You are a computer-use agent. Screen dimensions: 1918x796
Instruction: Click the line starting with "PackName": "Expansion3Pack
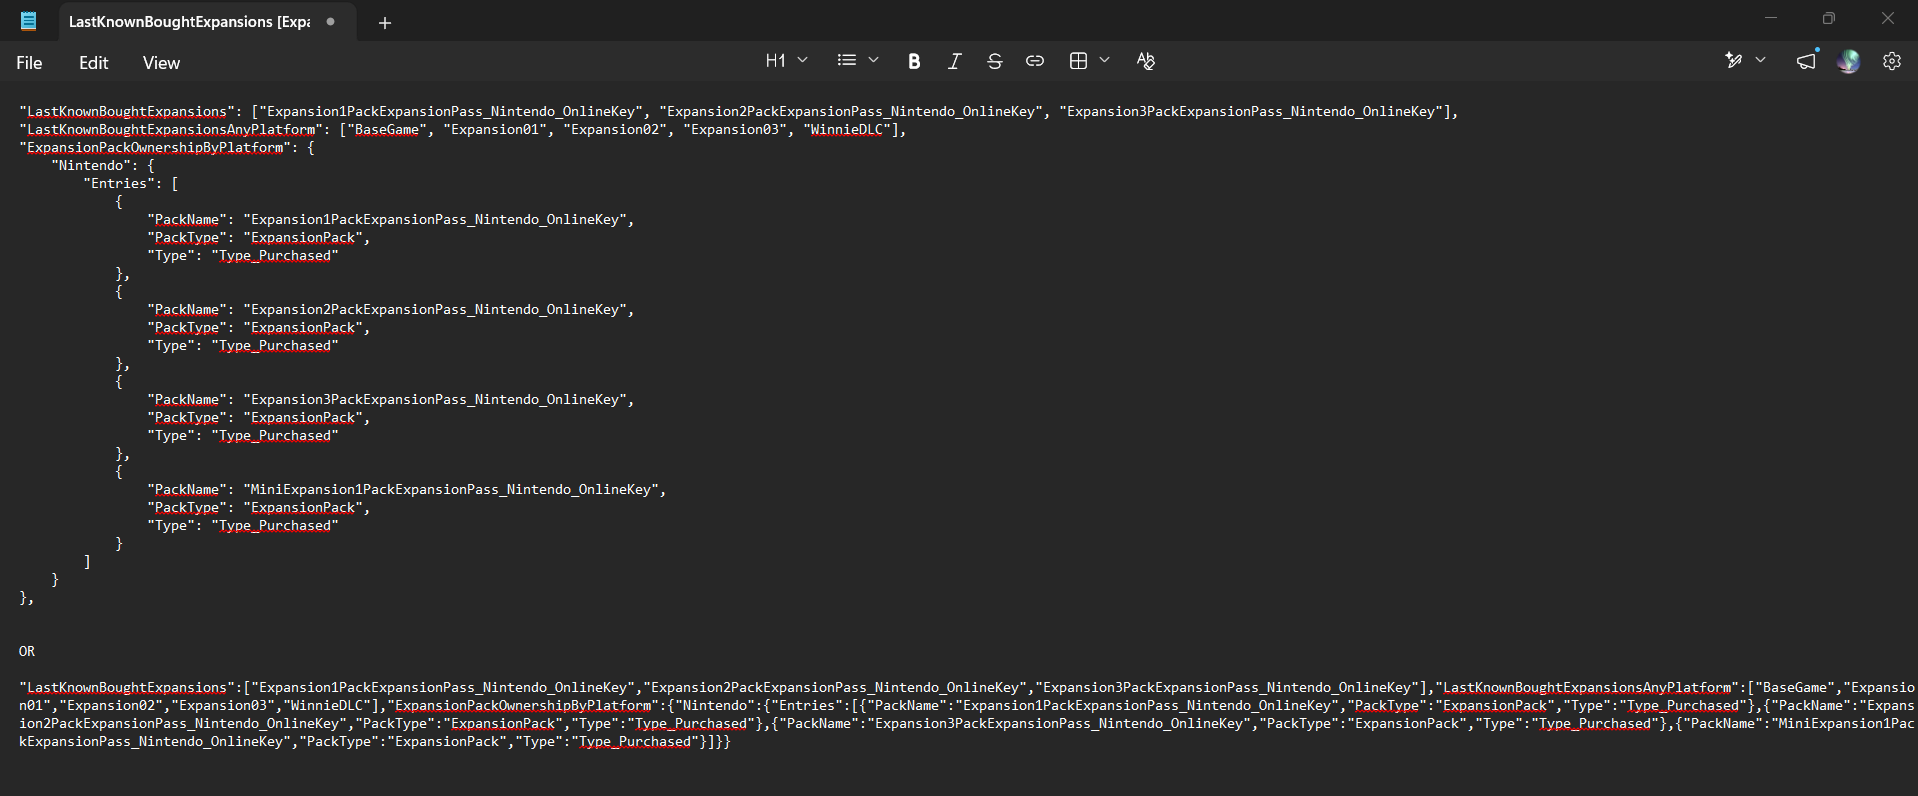click(391, 399)
